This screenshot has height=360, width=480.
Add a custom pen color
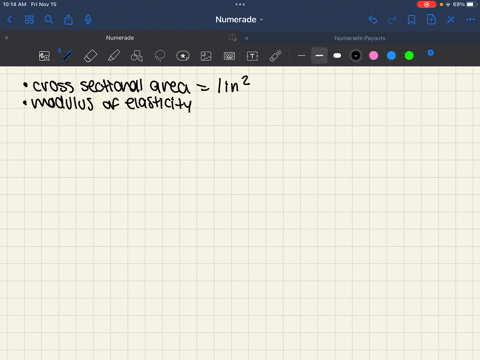(428, 55)
